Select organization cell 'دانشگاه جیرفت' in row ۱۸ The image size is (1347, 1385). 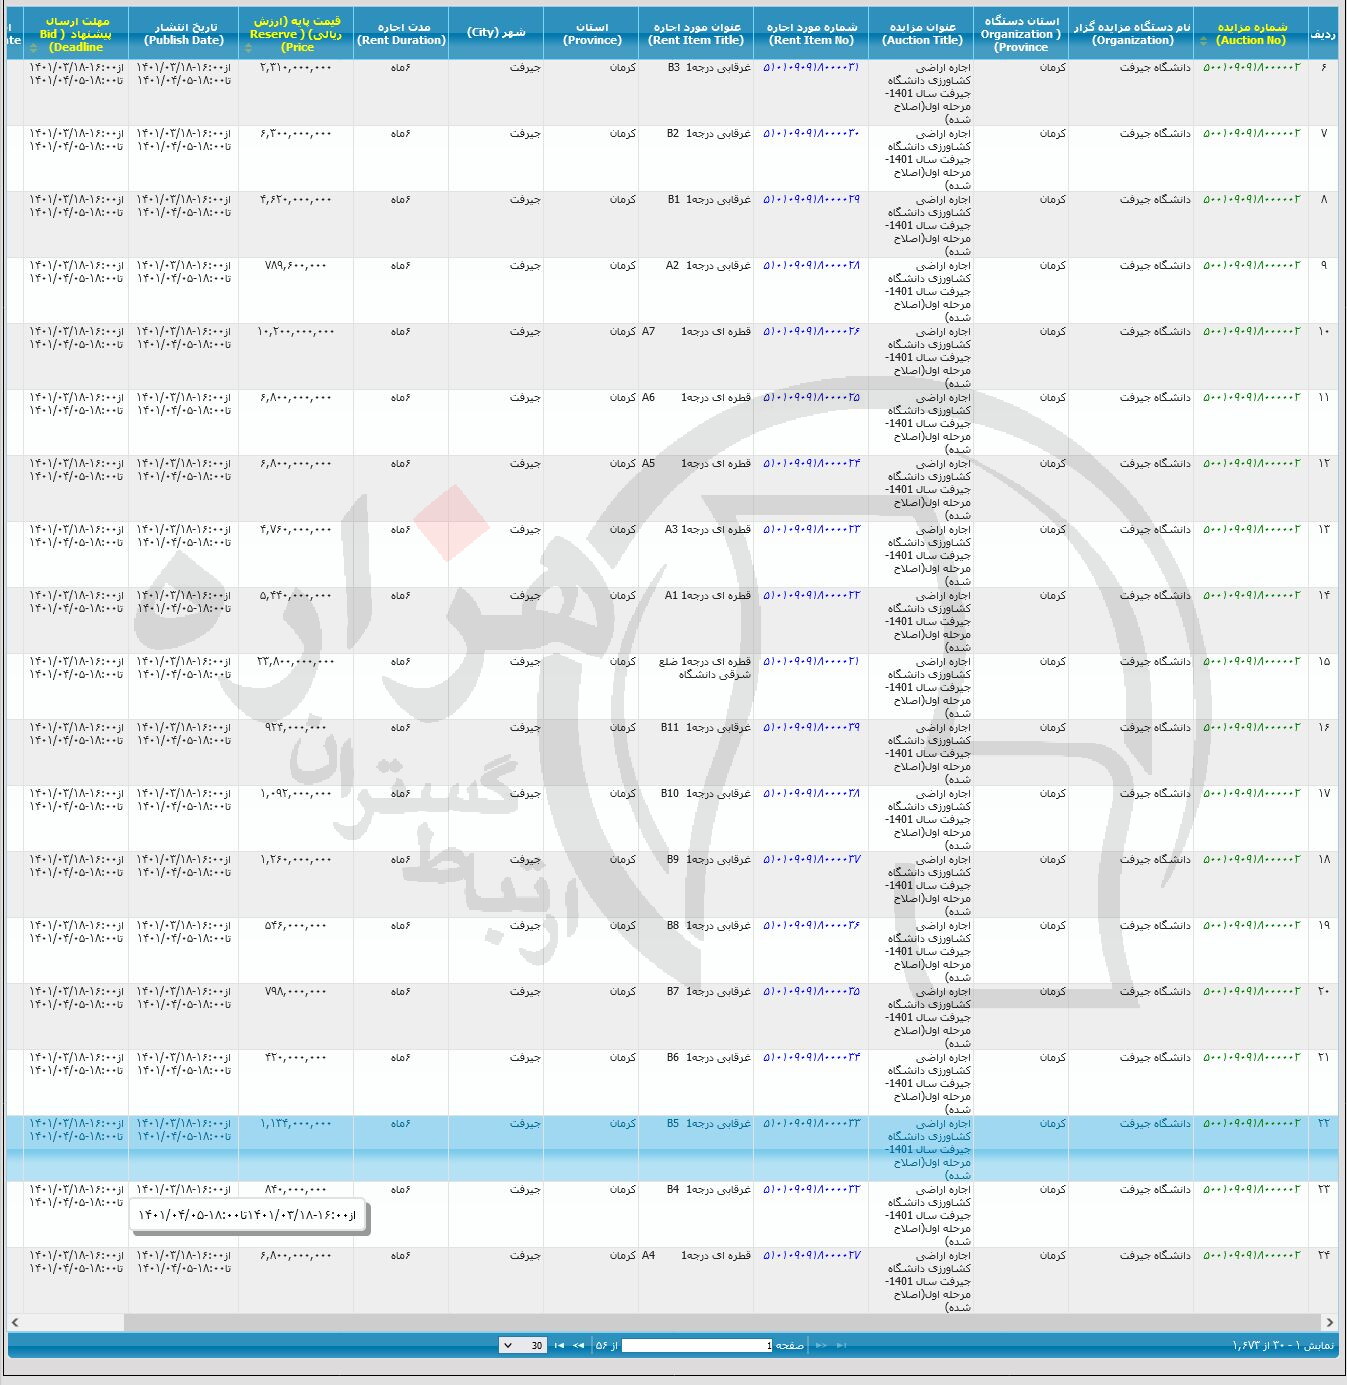point(1132,884)
